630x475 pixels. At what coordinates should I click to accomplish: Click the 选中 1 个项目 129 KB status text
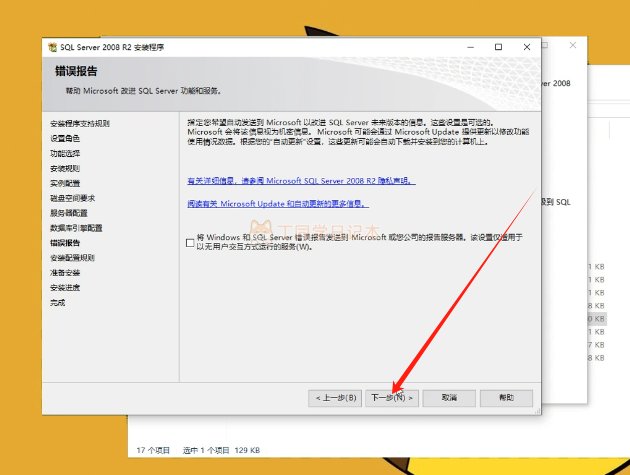click(x=221, y=450)
